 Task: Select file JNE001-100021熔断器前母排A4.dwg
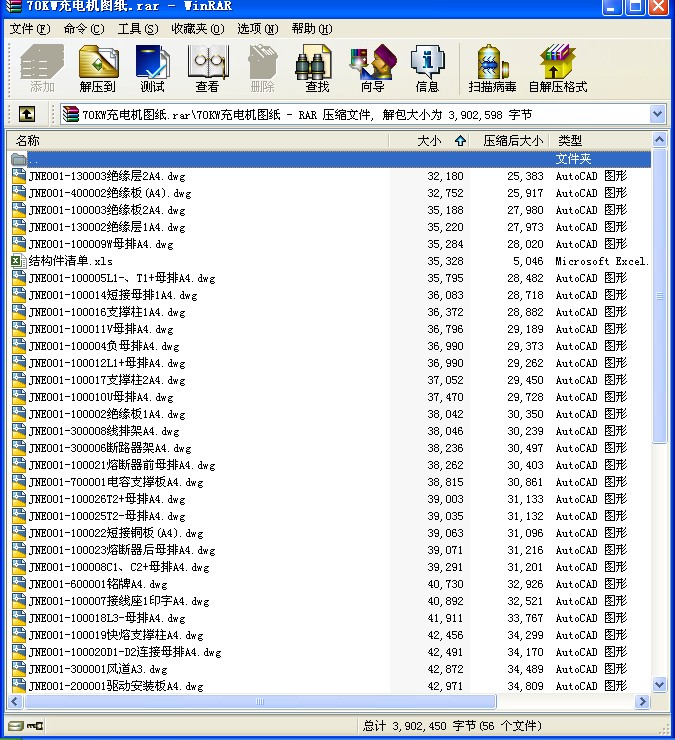pos(122,465)
